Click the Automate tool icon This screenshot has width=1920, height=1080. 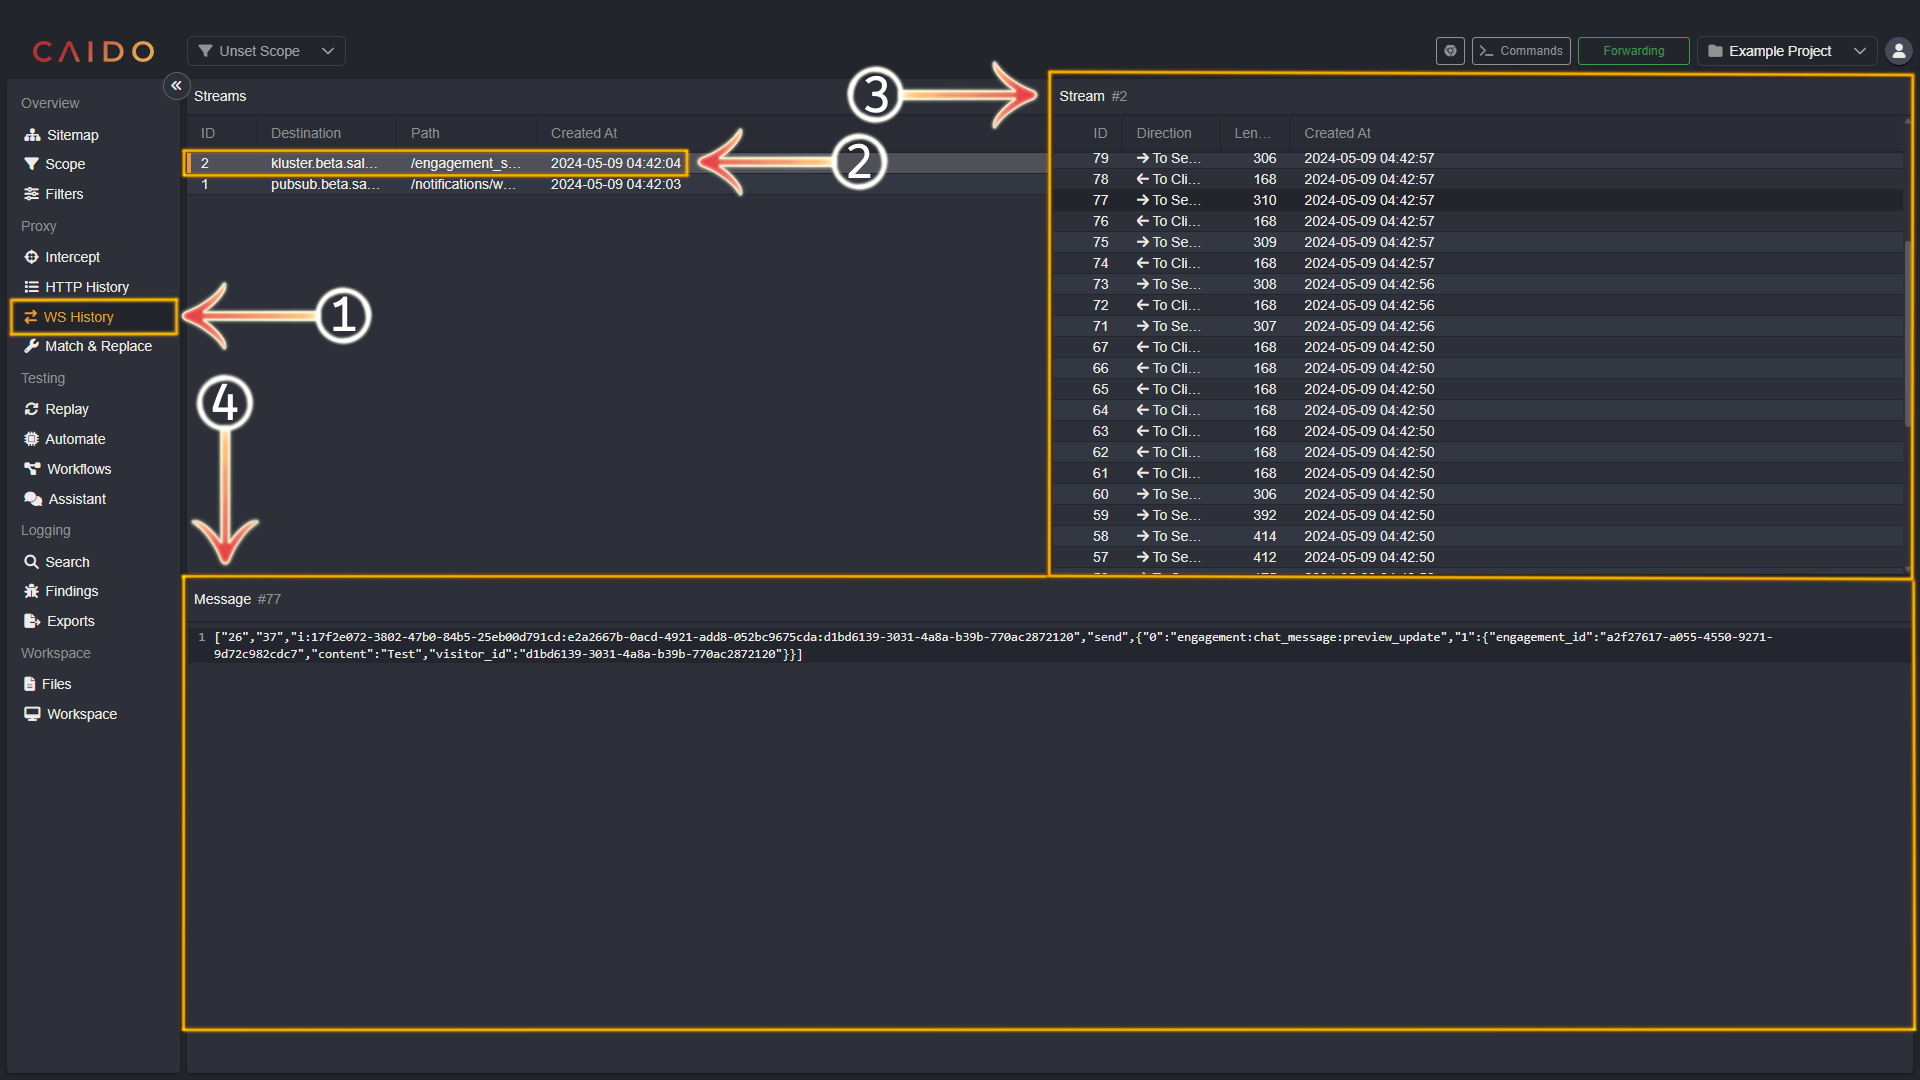33,438
